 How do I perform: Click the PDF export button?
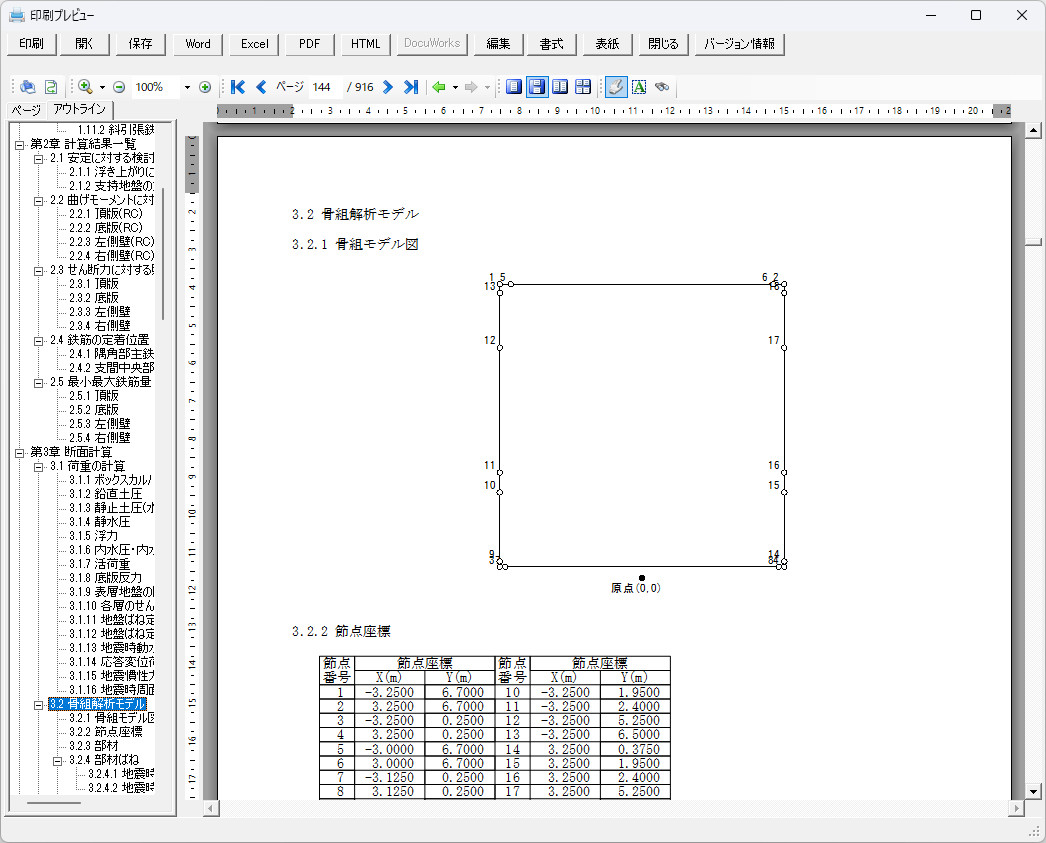click(x=309, y=44)
